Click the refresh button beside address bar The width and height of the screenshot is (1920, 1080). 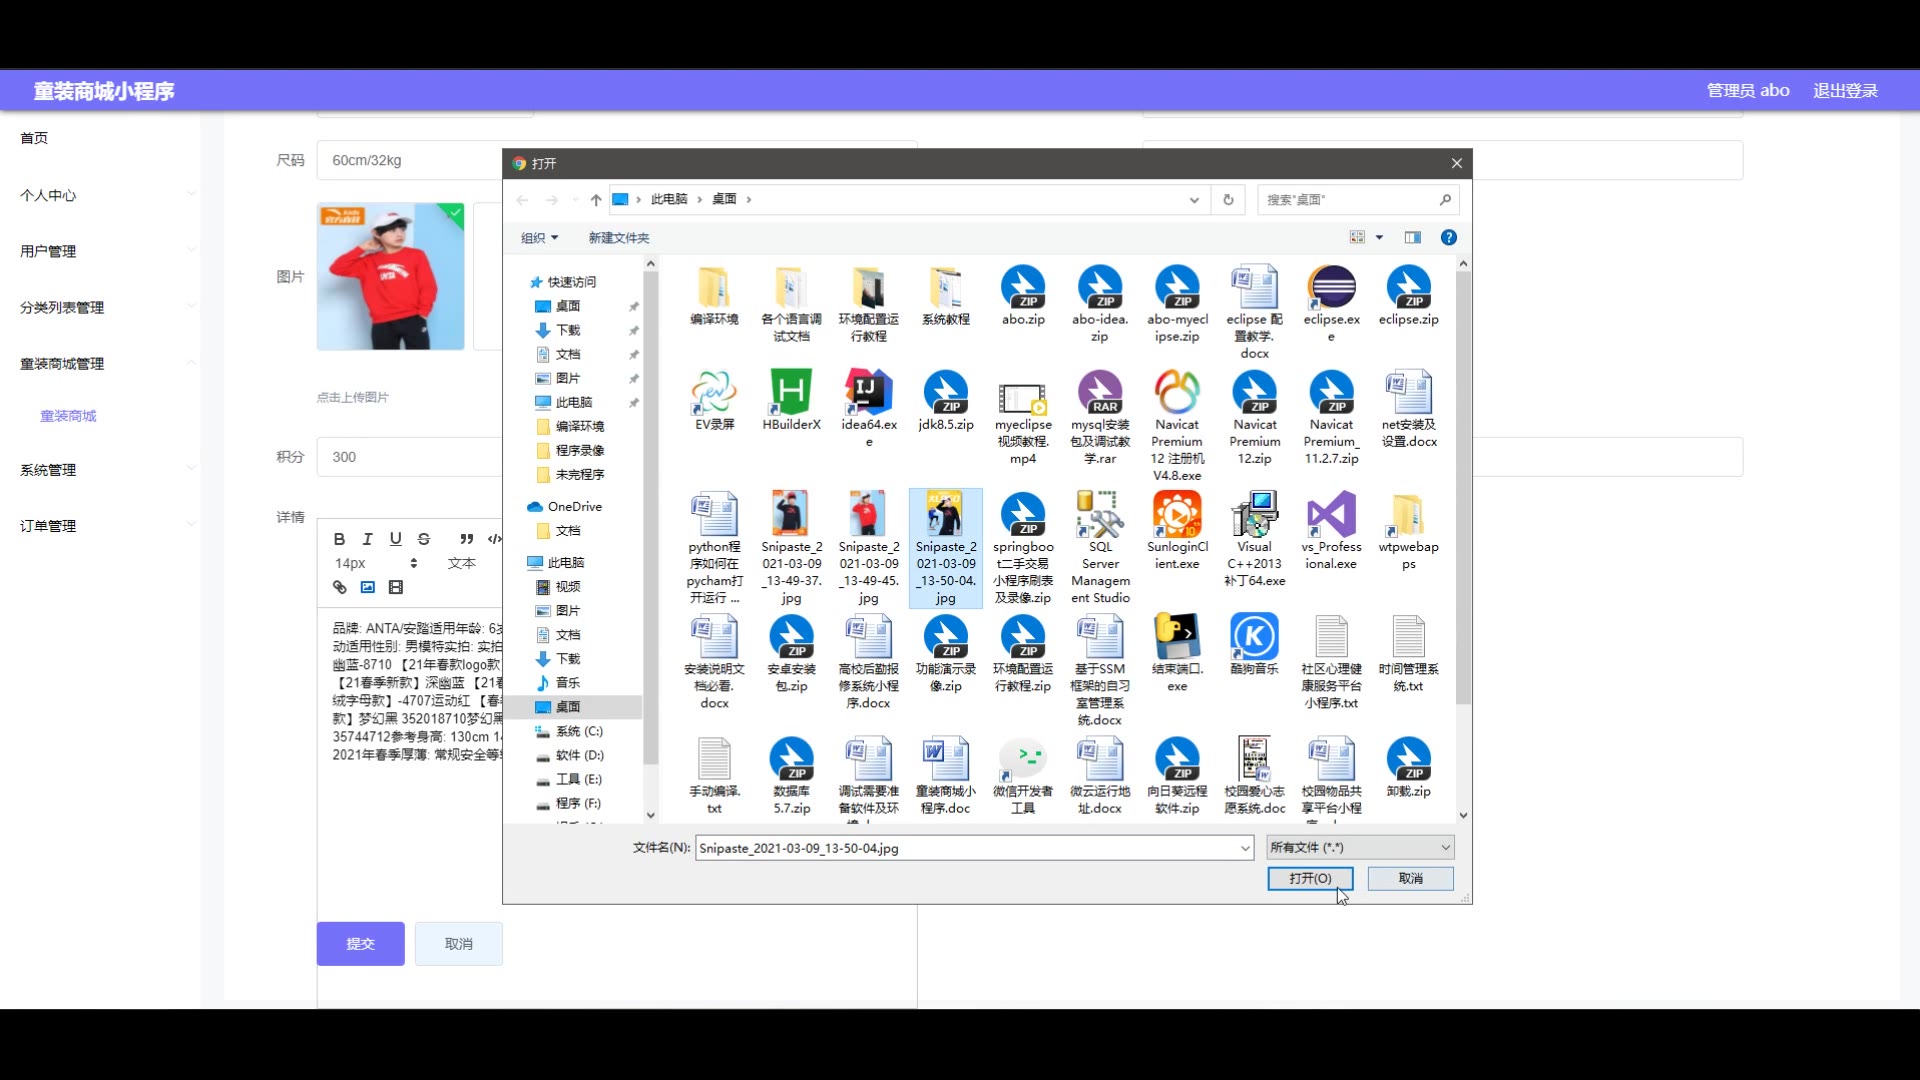[1228, 199]
